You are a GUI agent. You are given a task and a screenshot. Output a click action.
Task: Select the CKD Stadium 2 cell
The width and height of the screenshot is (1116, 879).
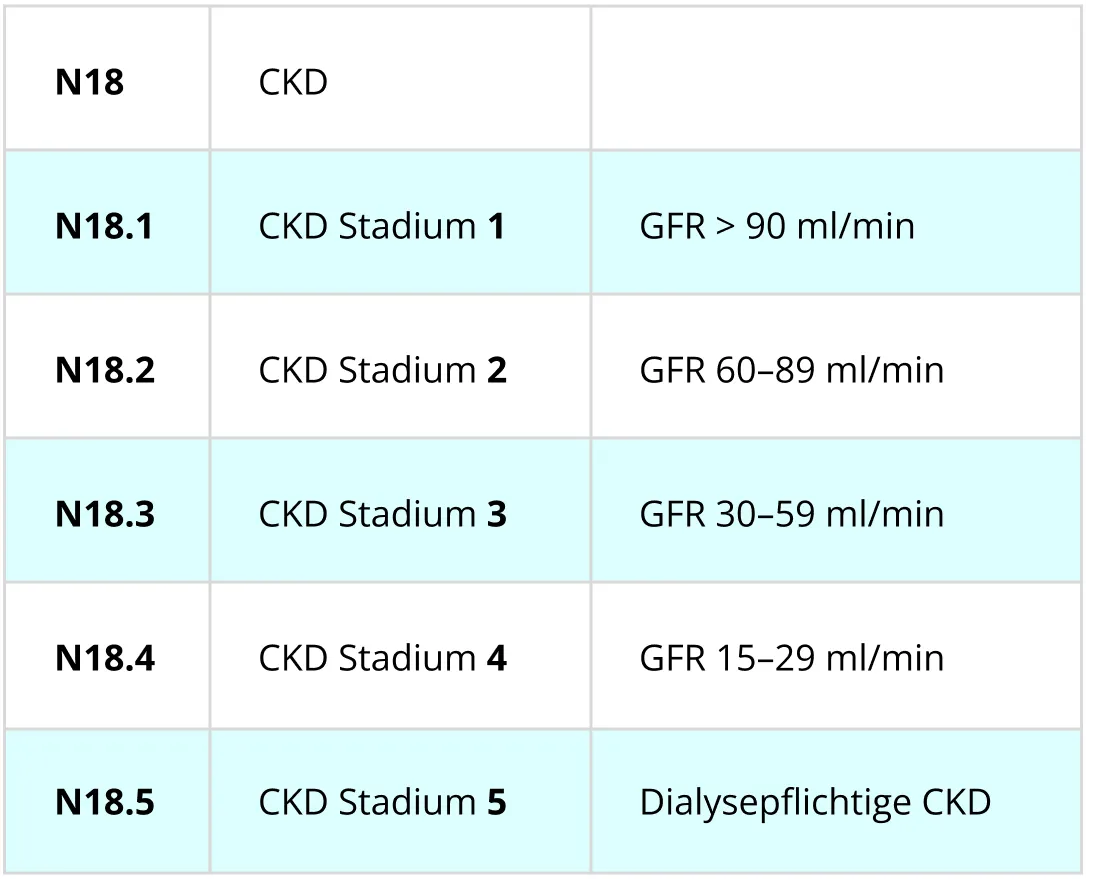pyautogui.click(x=383, y=371)
